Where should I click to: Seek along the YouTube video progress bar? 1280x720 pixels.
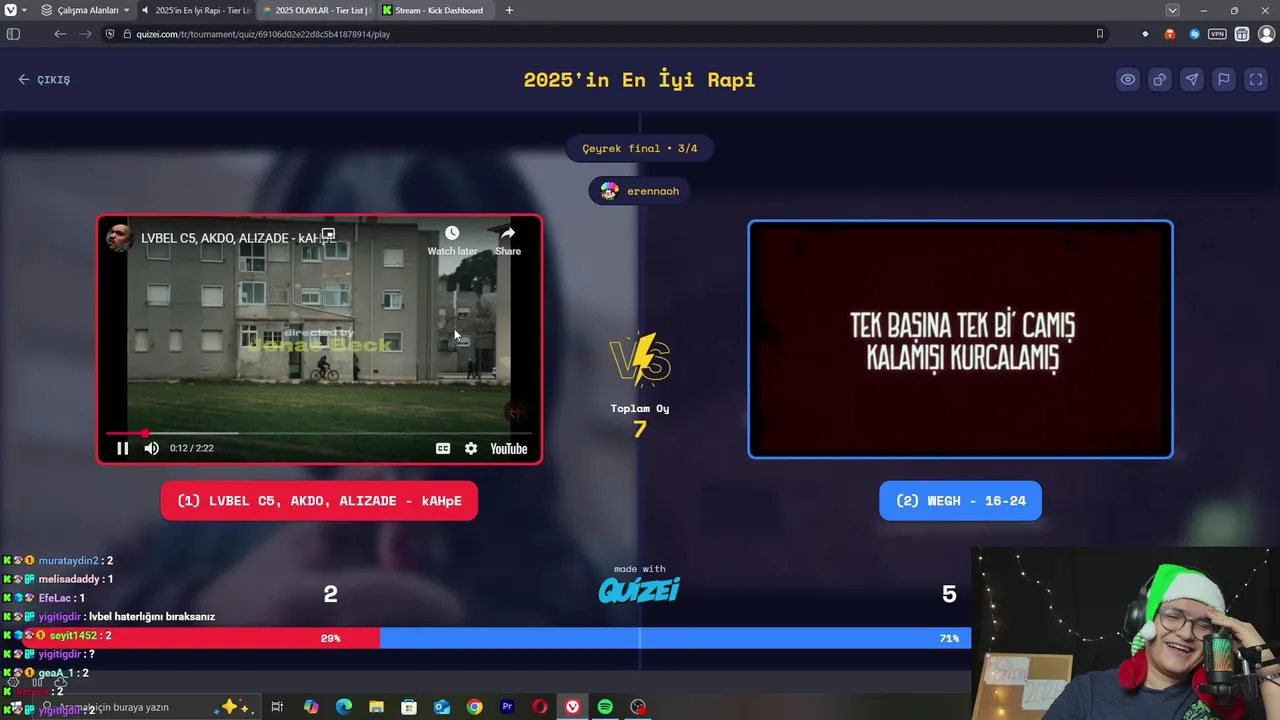pos(318,433)
